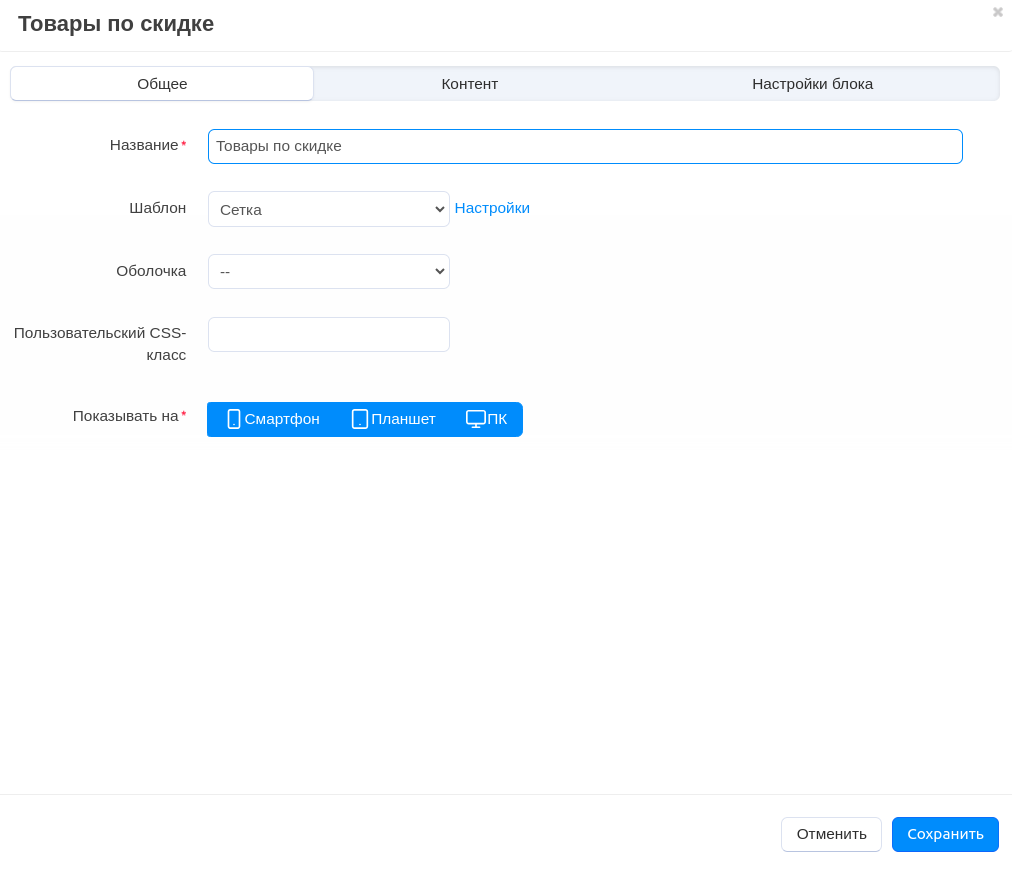Click the Пользовательский CSS-класс input field
This screenshot has height=871, width=1012.
tap(328, 335)
